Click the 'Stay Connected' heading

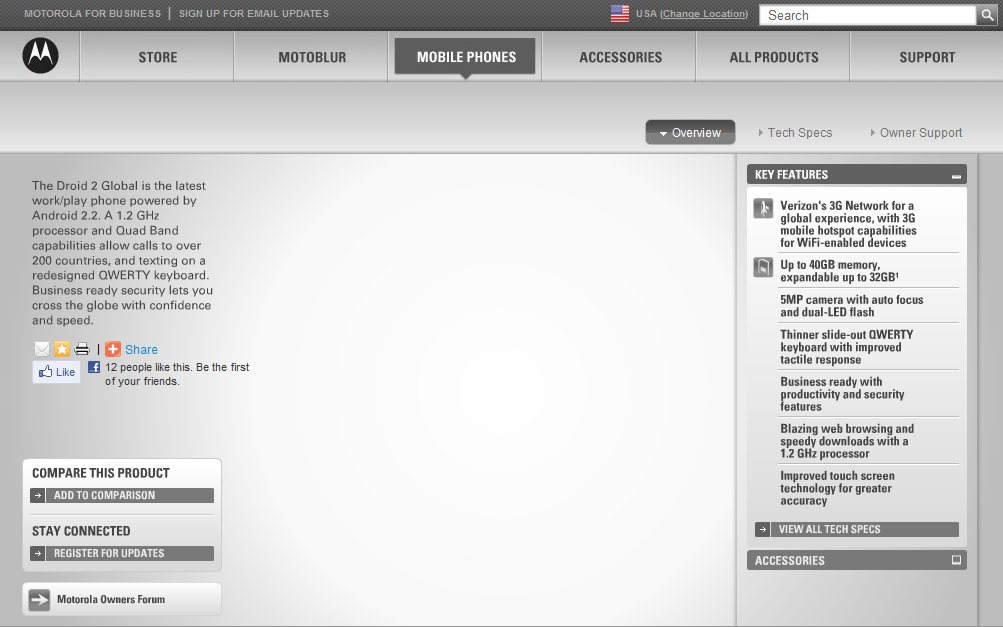[81, 531]
